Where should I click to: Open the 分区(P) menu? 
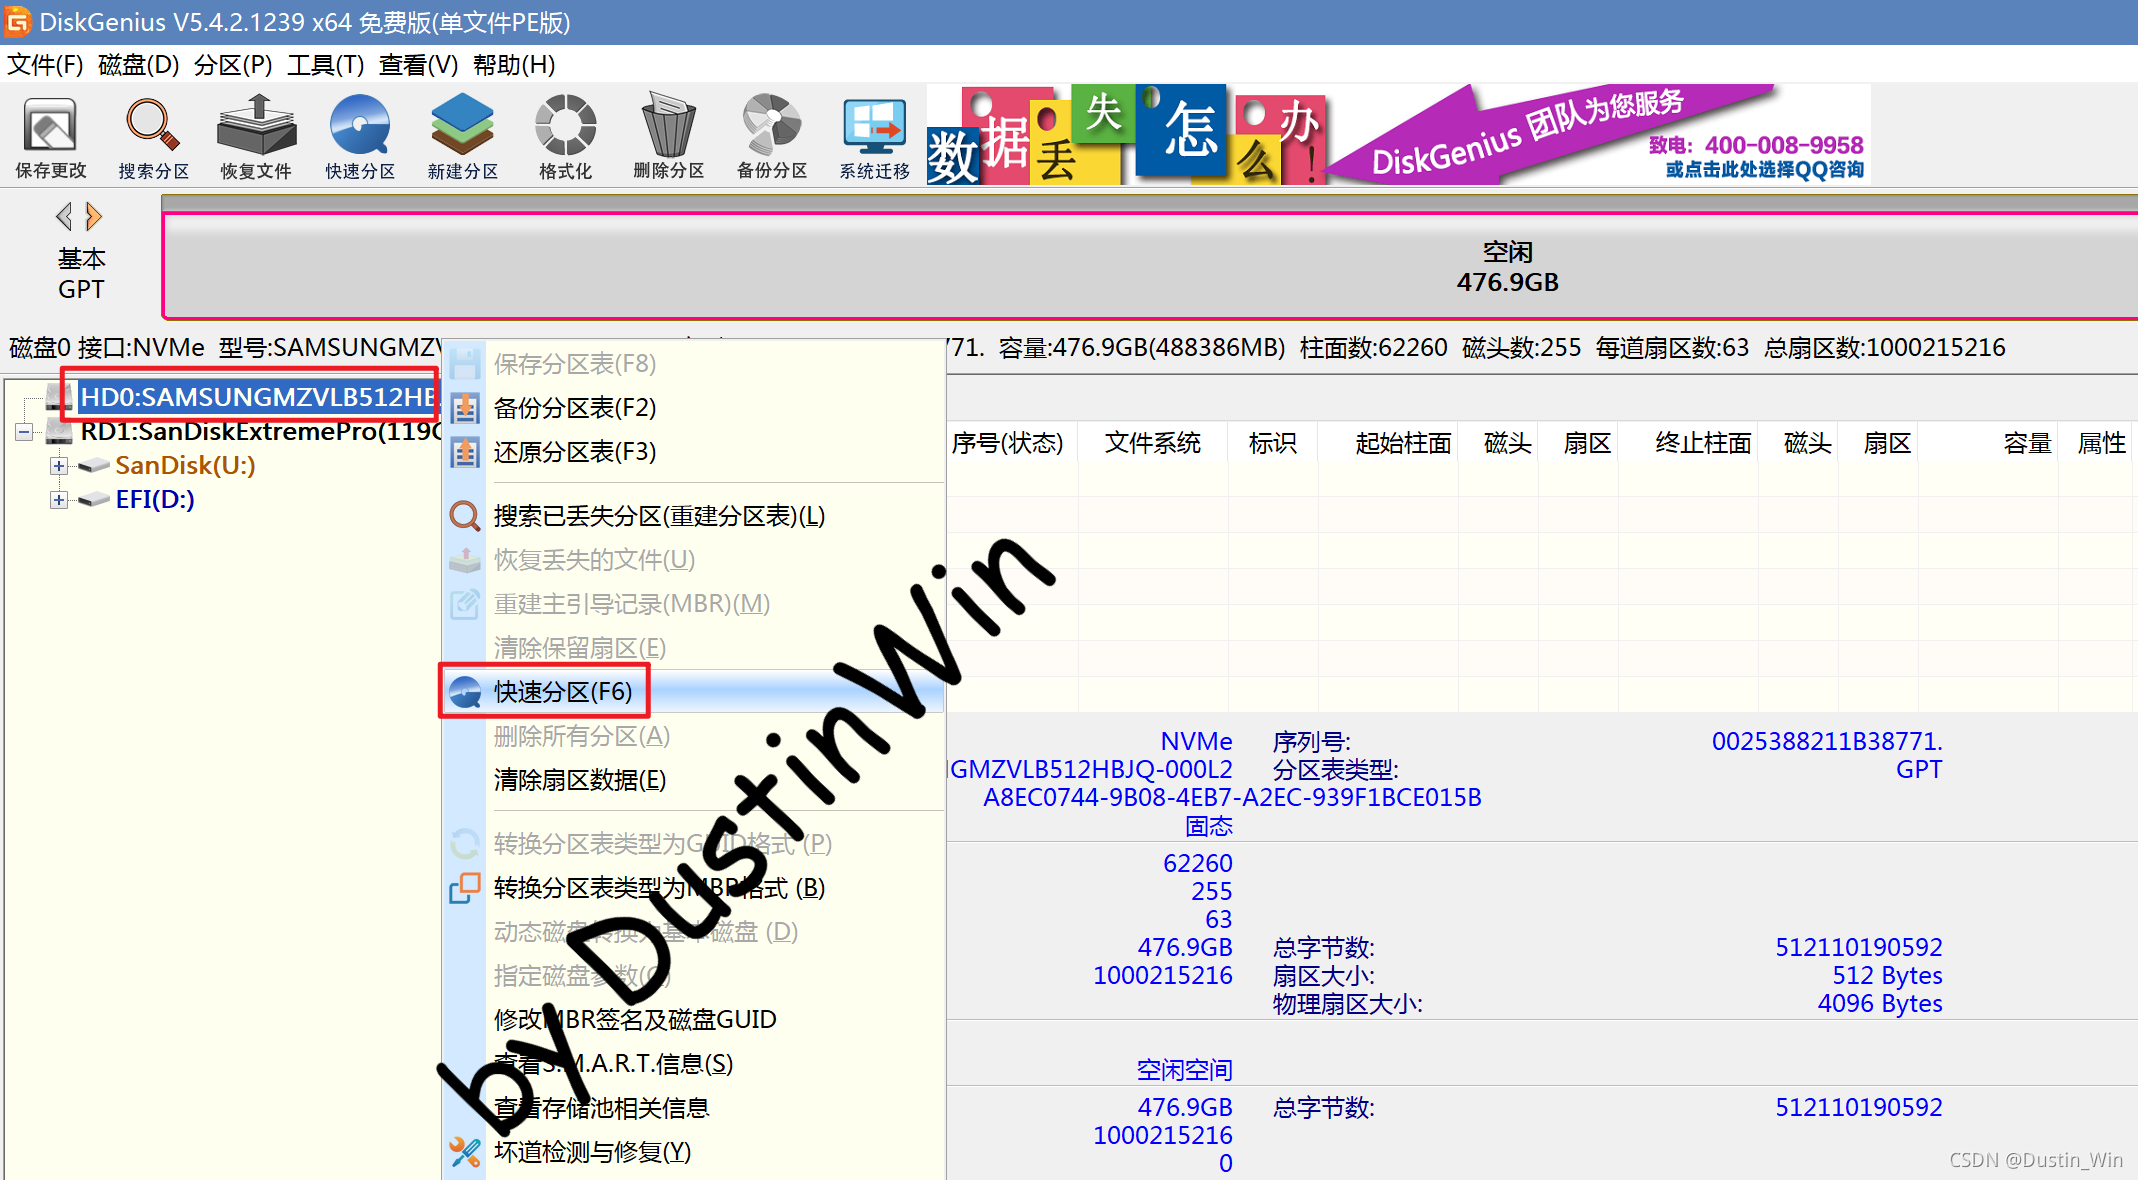[233, 65]
